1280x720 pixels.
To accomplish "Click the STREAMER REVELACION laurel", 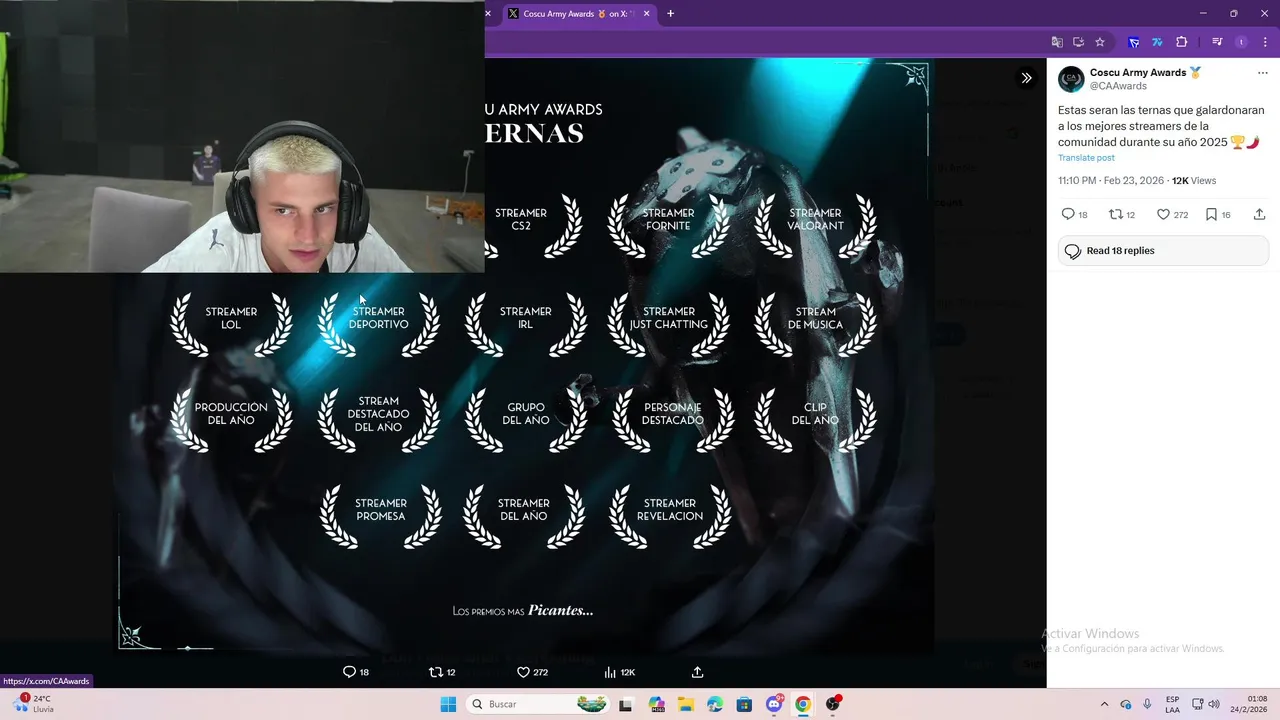I will pyautogui.click(x=670, y=516).
